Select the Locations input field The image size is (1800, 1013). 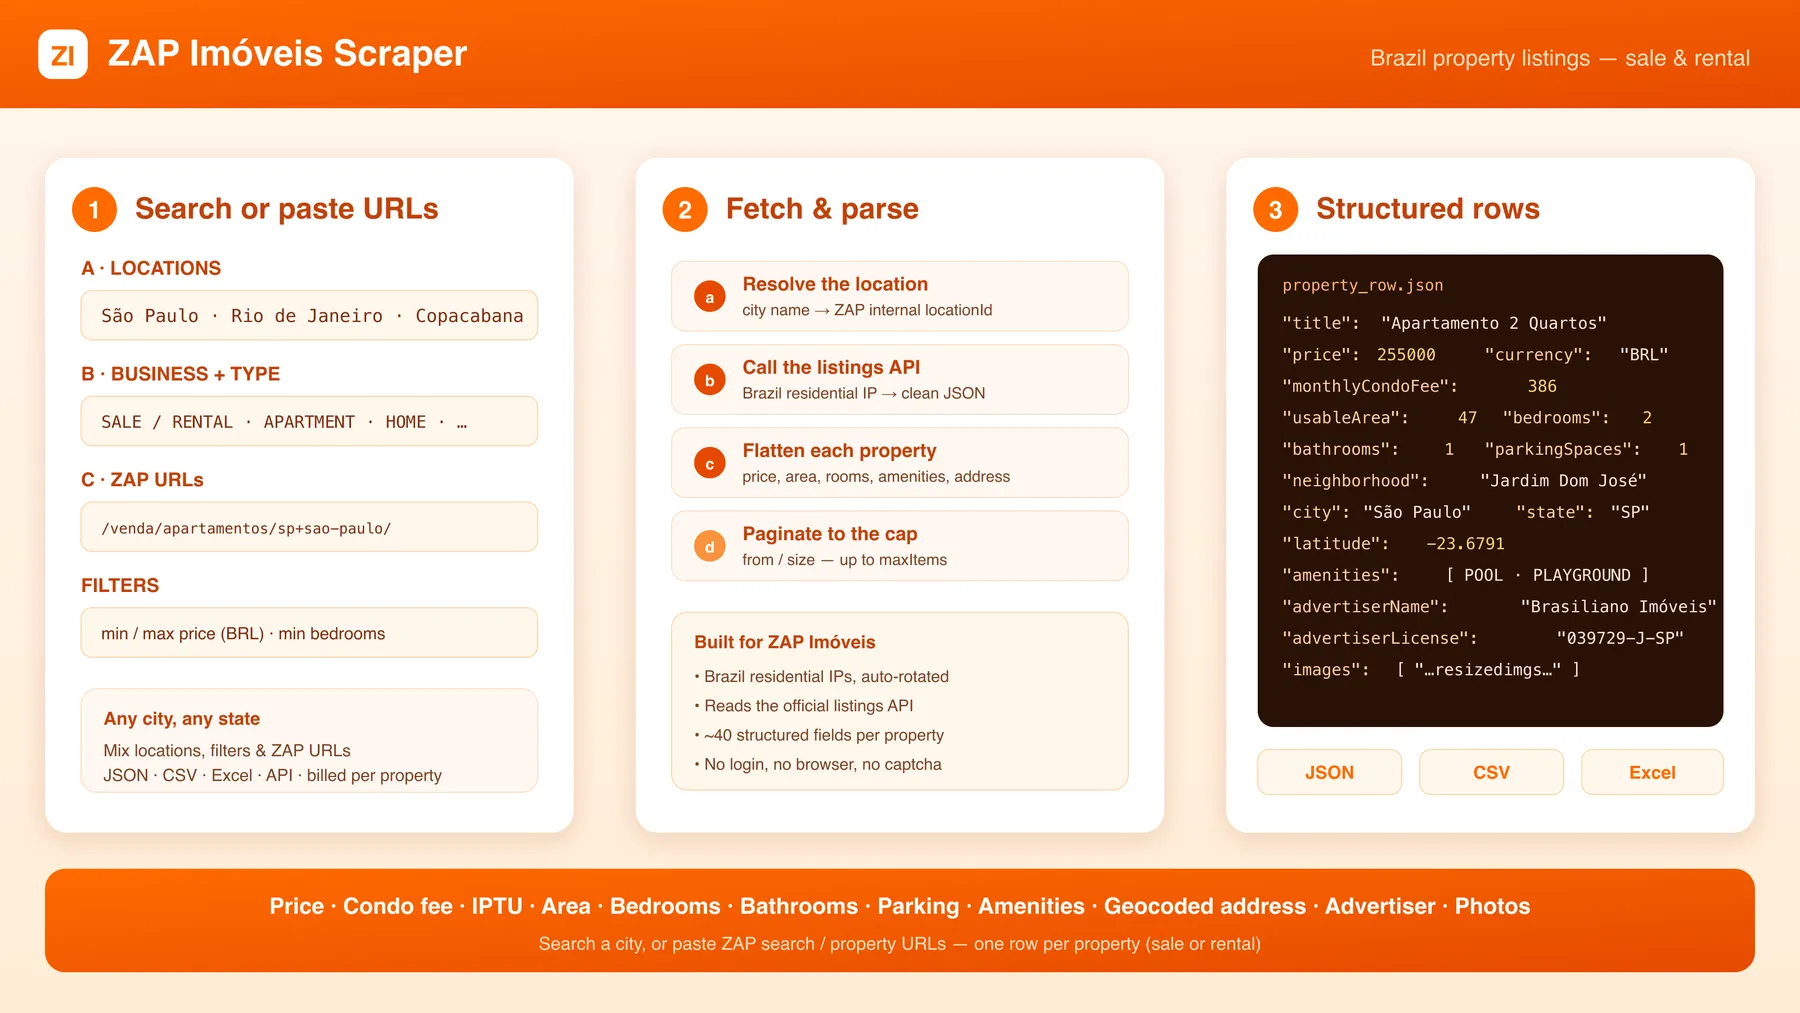click(x=309, y=316)
